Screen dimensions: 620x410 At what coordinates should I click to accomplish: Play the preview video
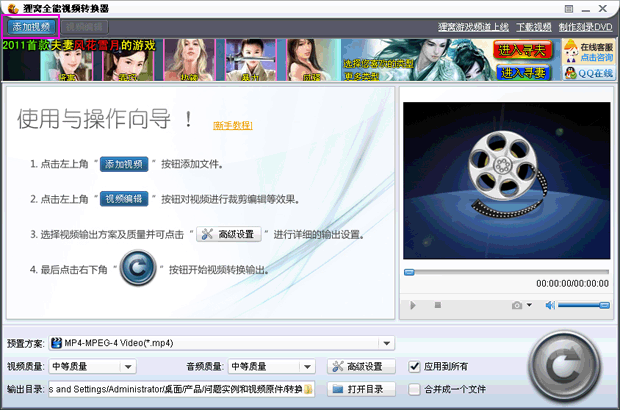pyautogui.click(x=413, y=305)
